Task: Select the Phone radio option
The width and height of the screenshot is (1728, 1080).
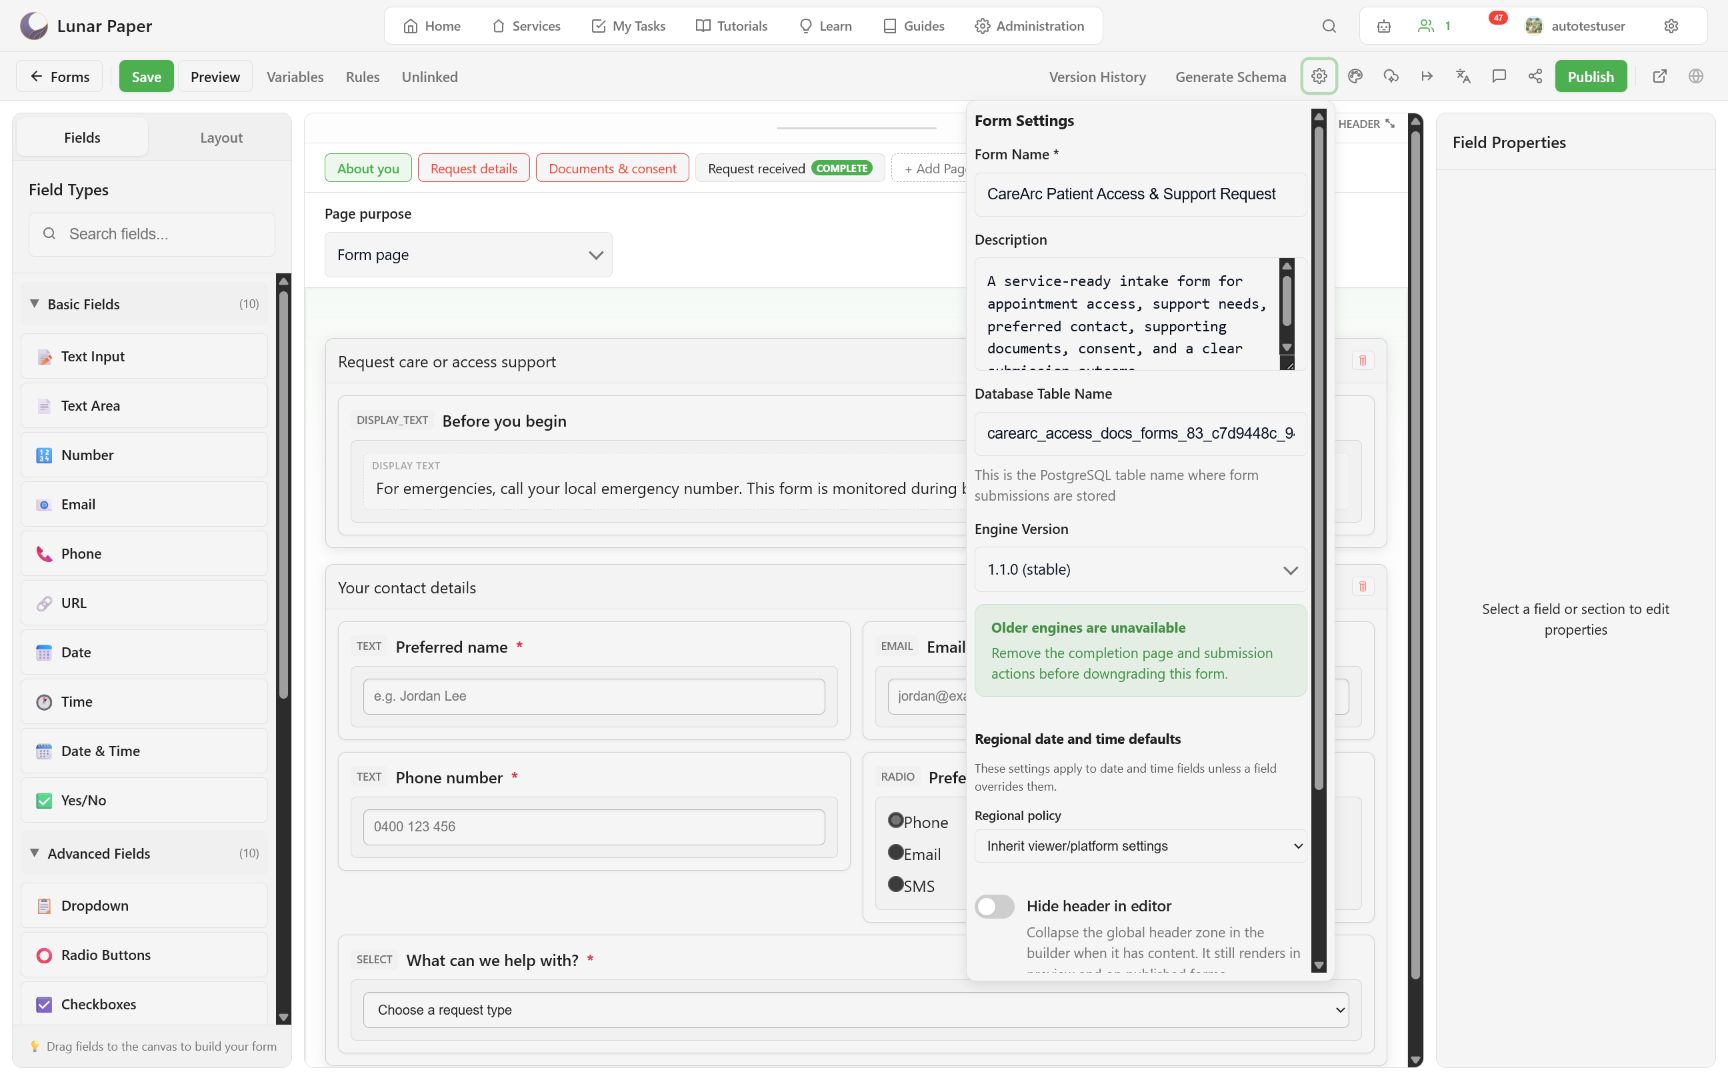Action: point(896,820)
